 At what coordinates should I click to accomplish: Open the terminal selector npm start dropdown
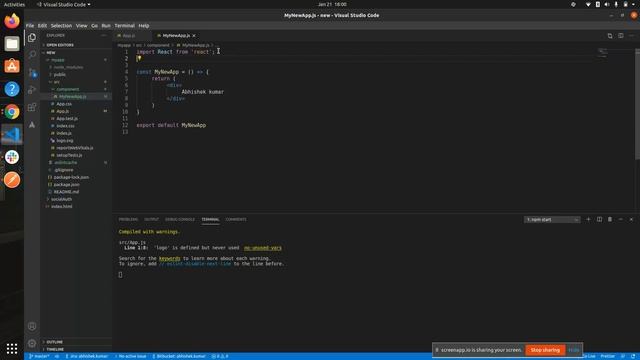point(552,220)
